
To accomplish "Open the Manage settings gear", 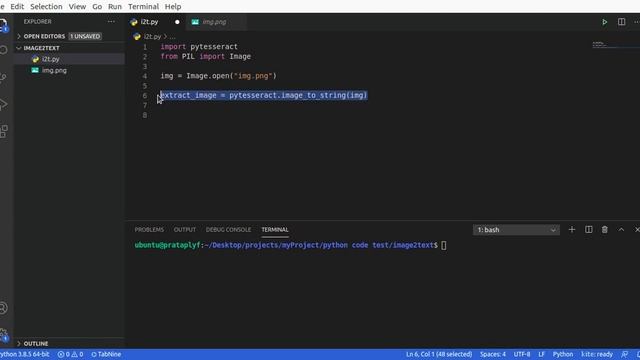I will coord(4,335).
